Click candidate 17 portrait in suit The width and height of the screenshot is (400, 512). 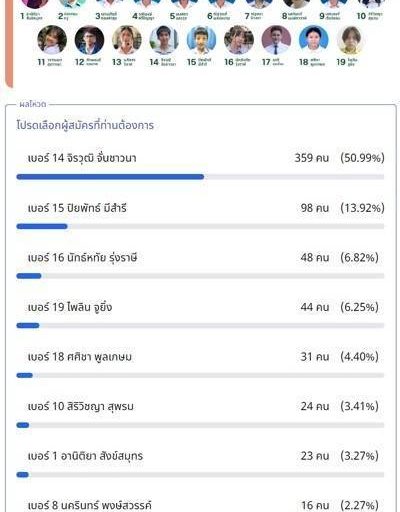point(276,40)
